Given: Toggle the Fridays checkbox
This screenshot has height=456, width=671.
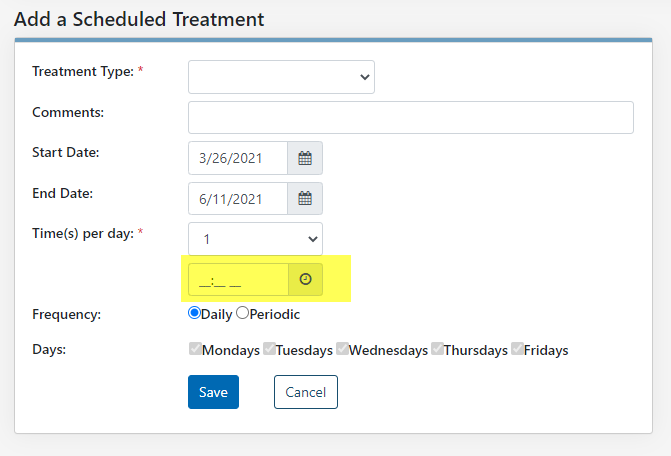Looking at the screenshot, I should 517,349.
